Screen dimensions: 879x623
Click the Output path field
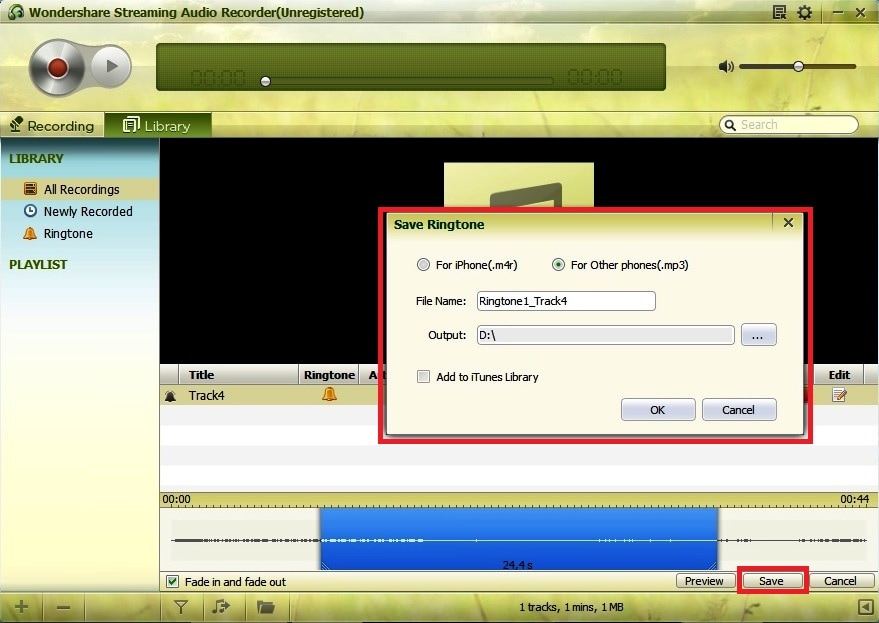(x=605, y=335)
